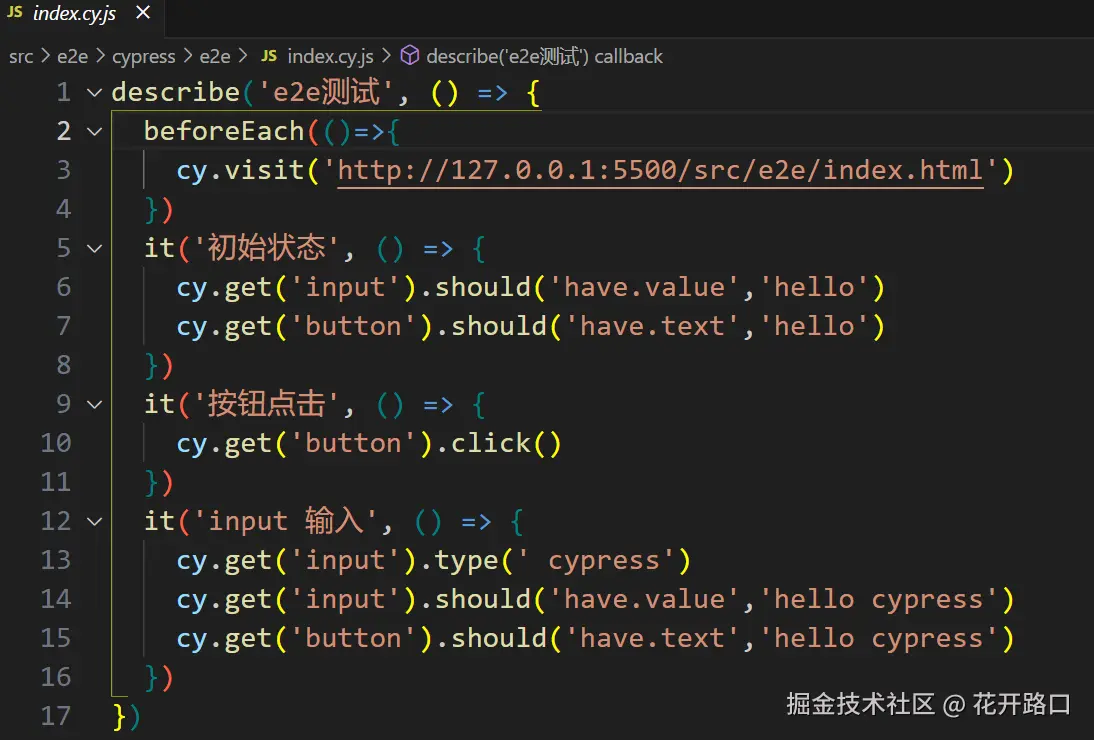
Task: Click the JS icon in the breadcrumb bar
Action: 269,56
